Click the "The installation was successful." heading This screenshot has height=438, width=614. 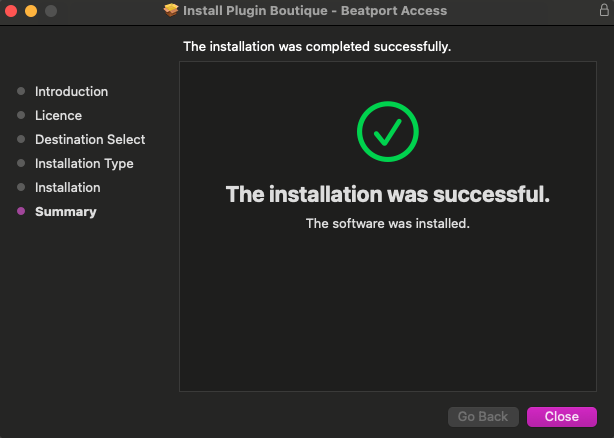click(x=388, y=194)
